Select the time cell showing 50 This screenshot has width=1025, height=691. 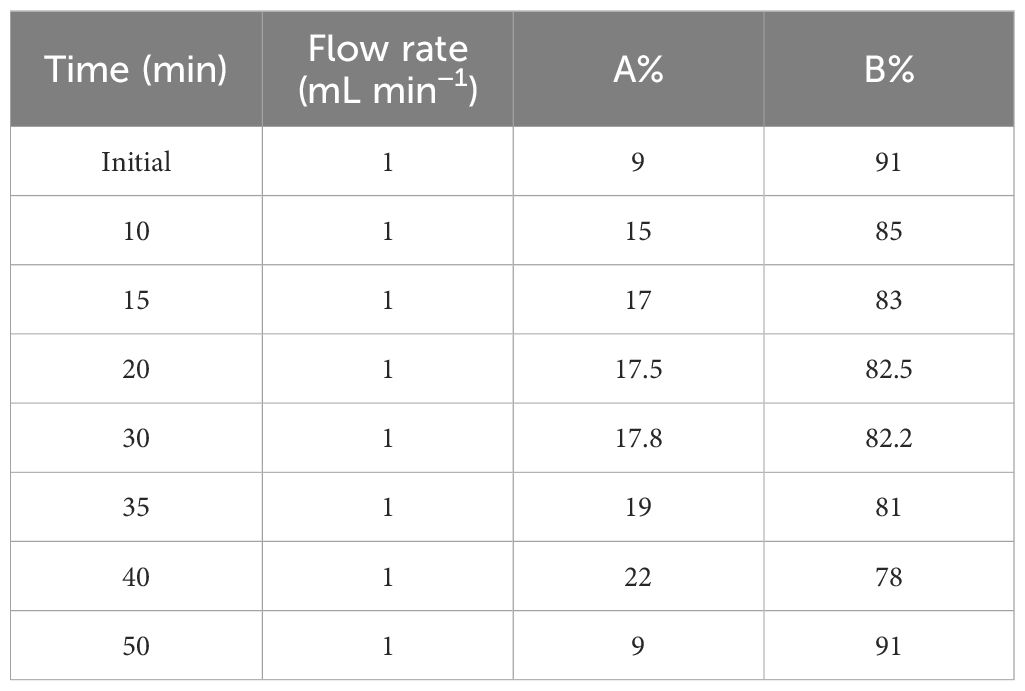point(136,646)
